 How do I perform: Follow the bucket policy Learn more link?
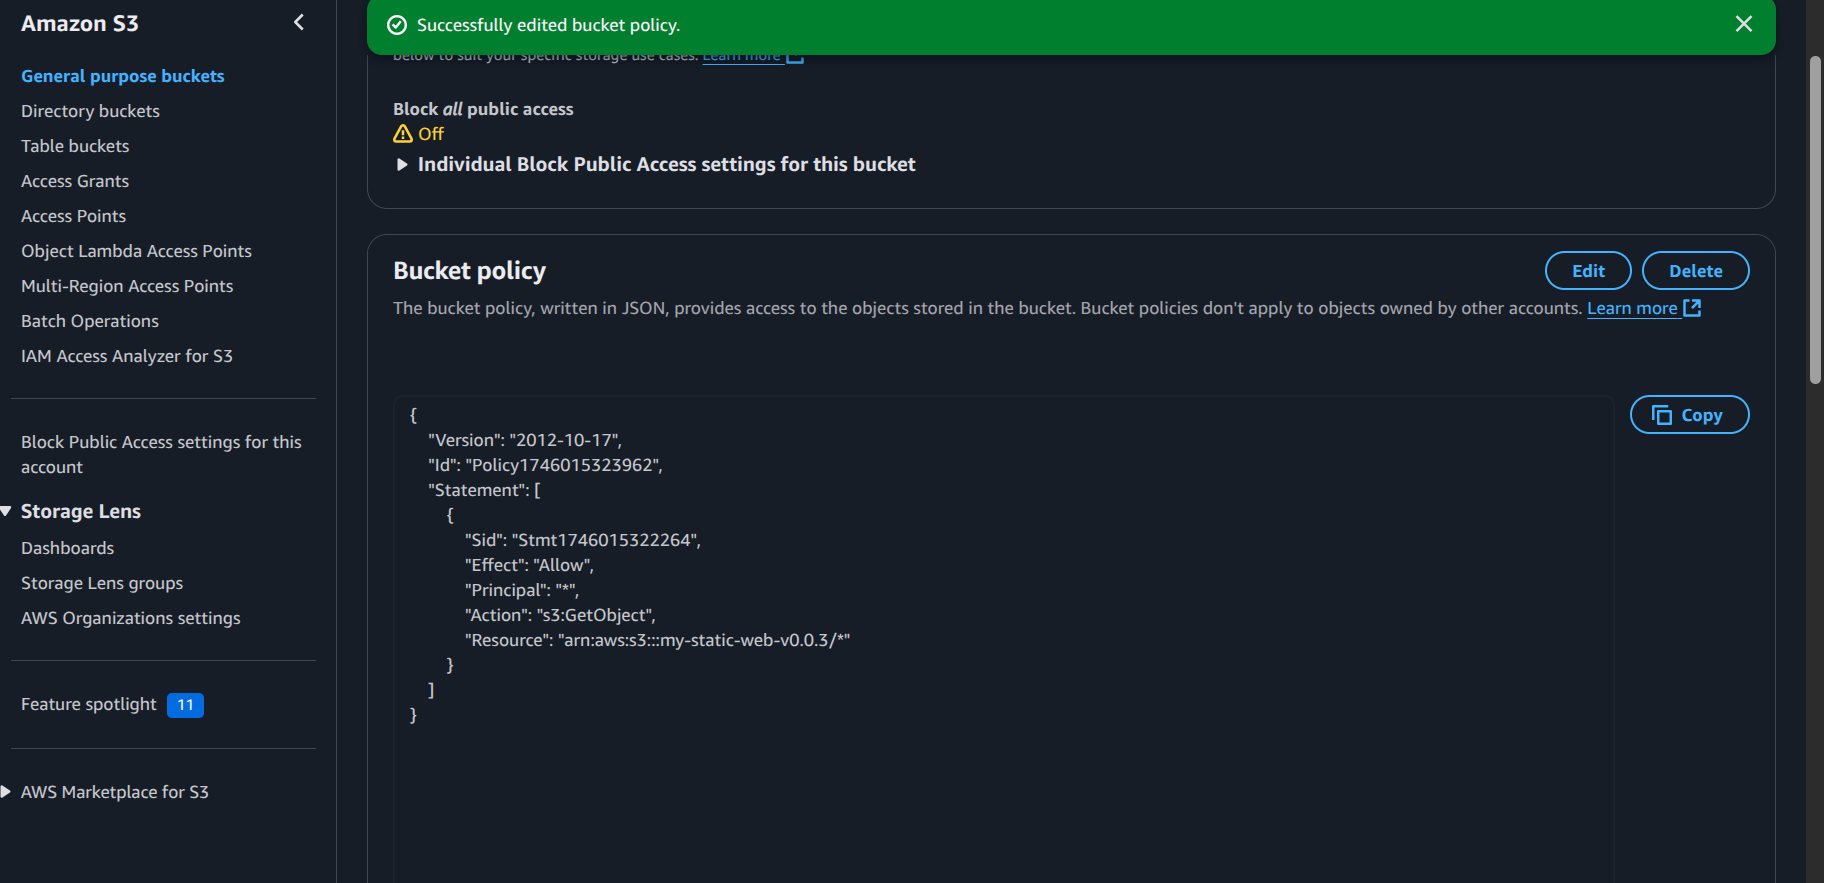click(1632, 308)
